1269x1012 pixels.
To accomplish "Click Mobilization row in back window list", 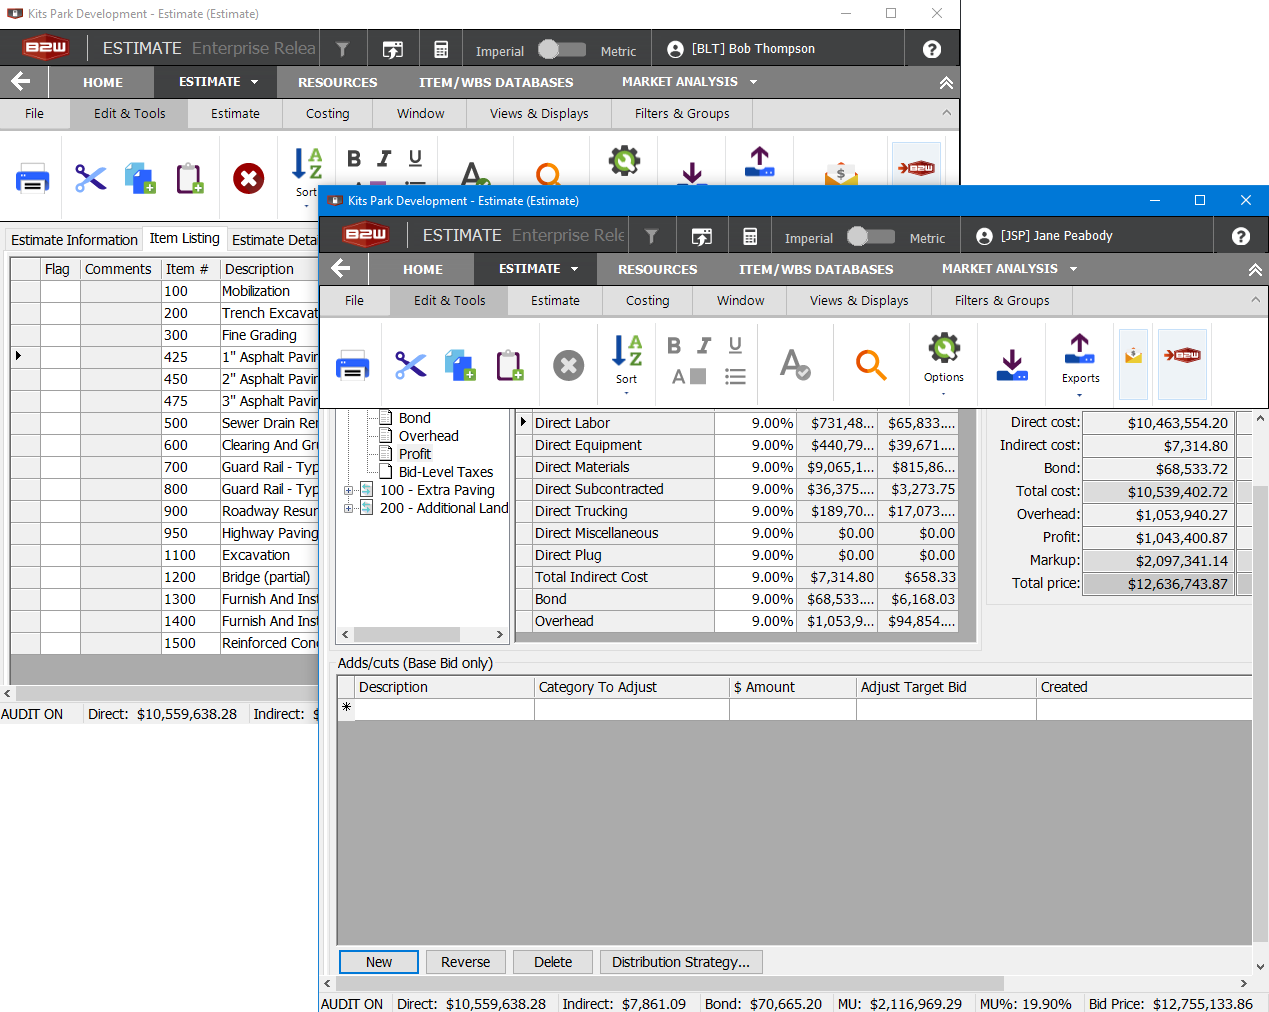I will [165, 291].
